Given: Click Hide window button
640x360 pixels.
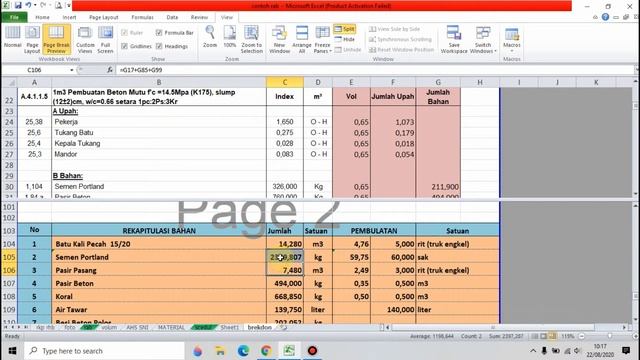Looking at the screenshot, I should 345,39.
